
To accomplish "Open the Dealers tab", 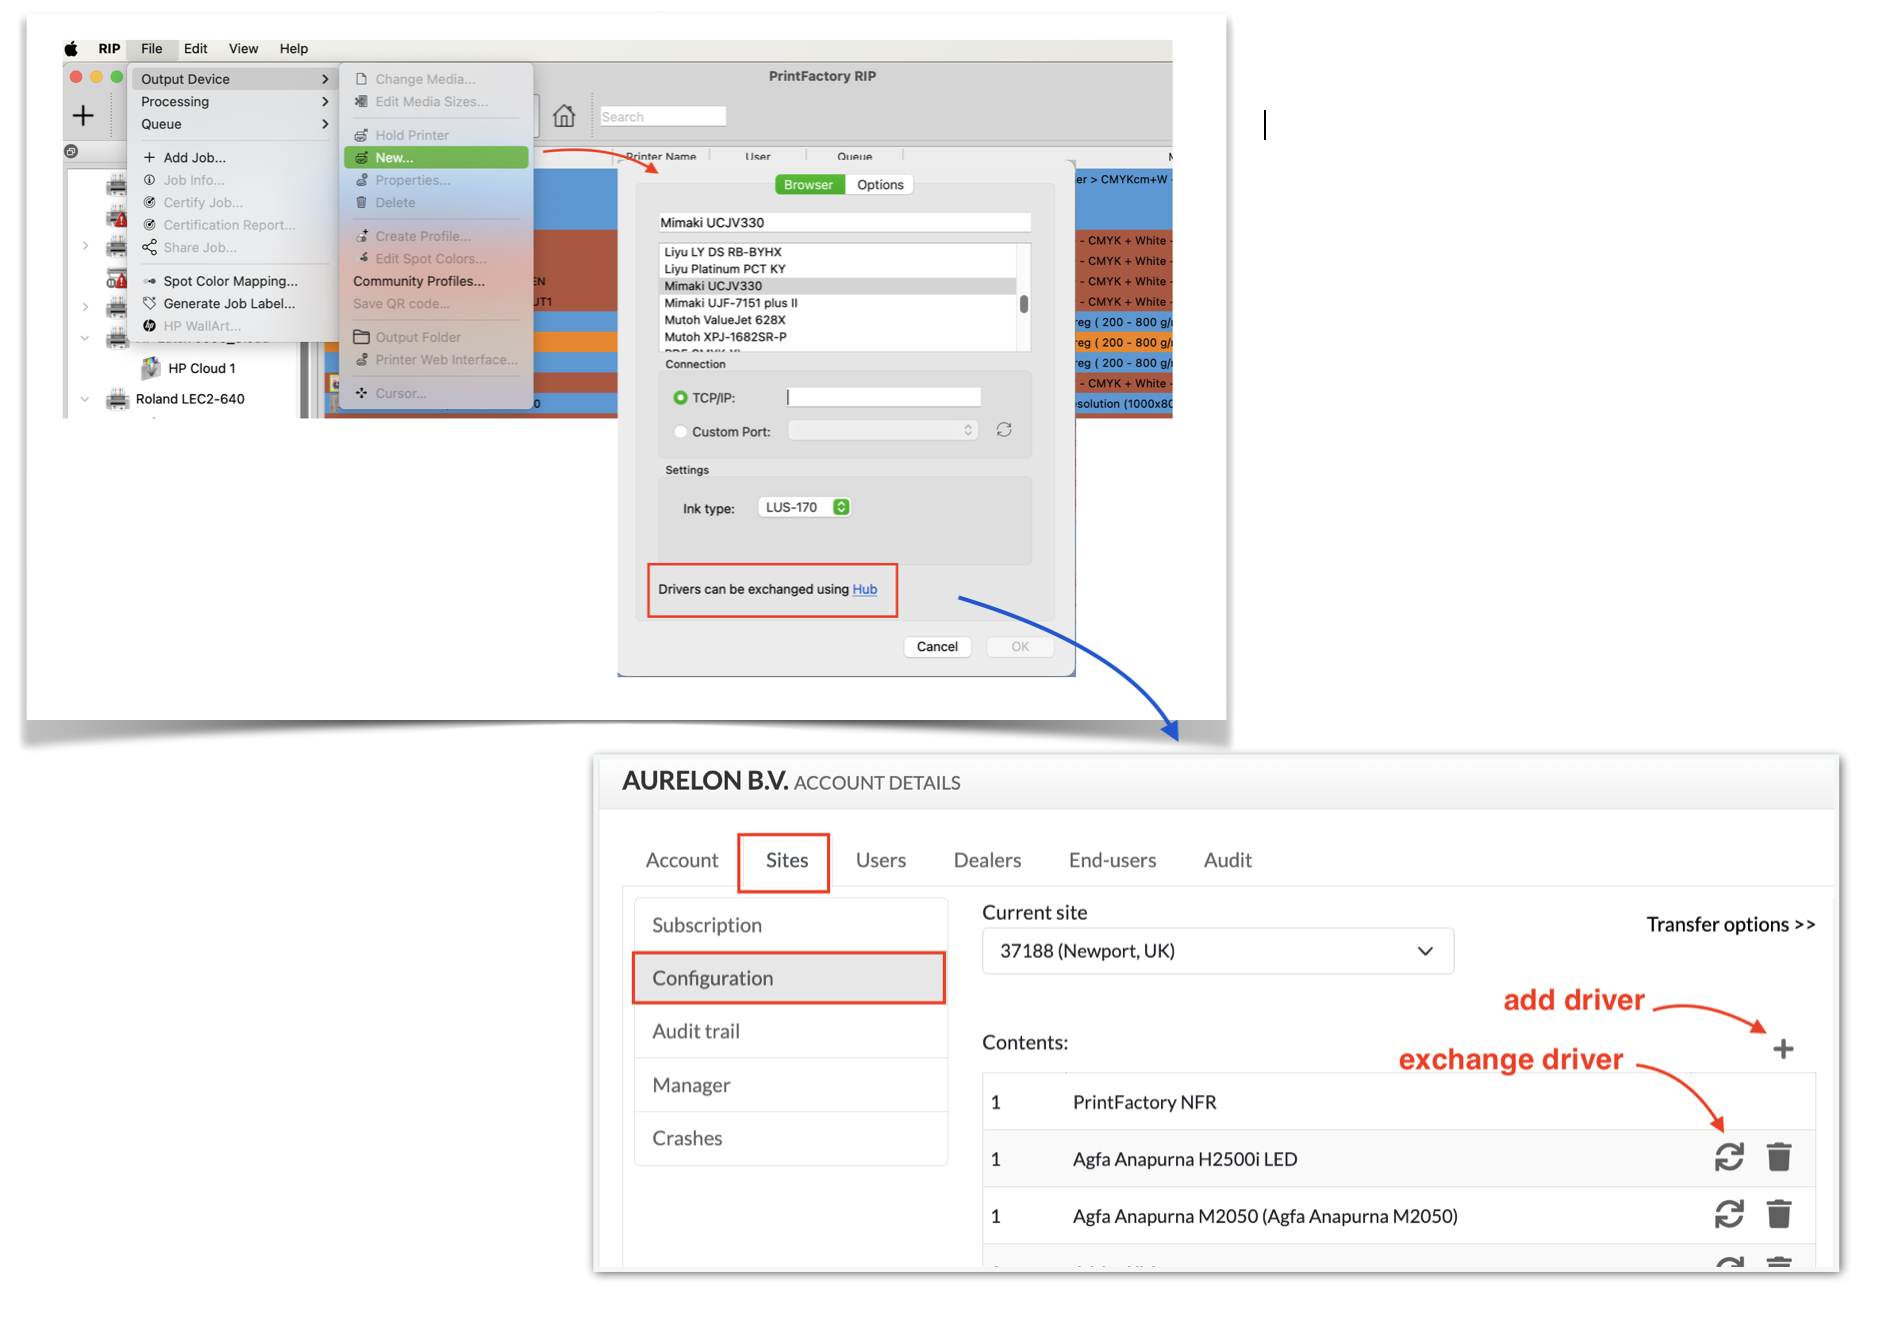I will tap(987, 860).
